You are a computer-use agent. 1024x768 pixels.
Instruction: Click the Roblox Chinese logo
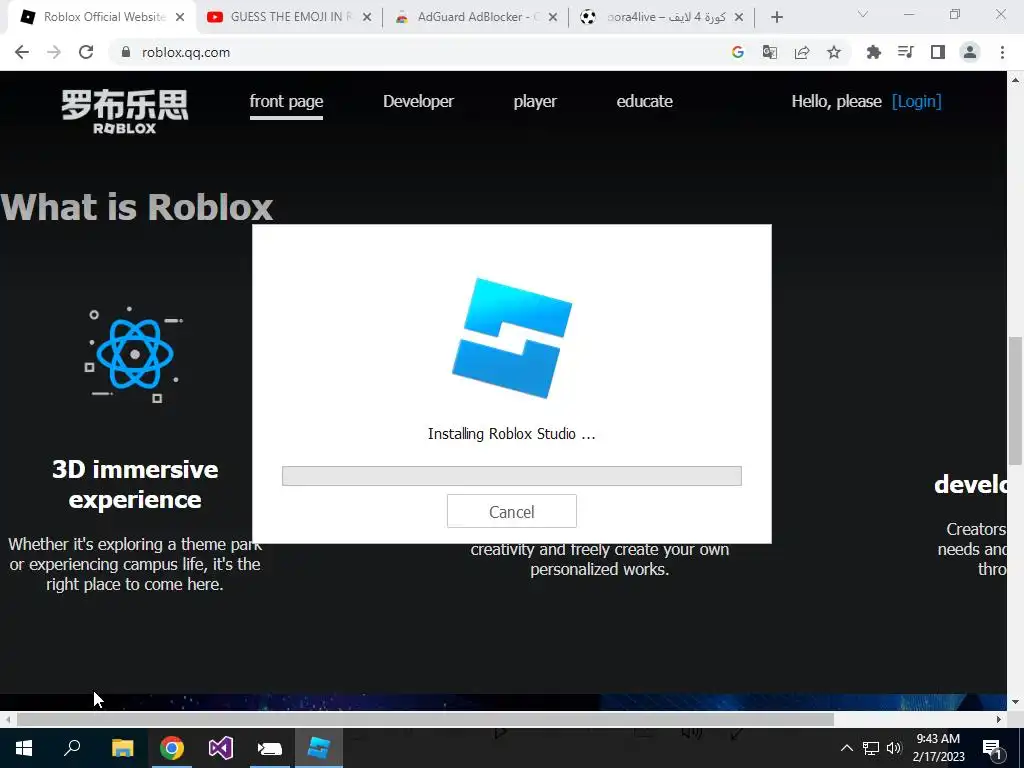(x=125, y=112)
